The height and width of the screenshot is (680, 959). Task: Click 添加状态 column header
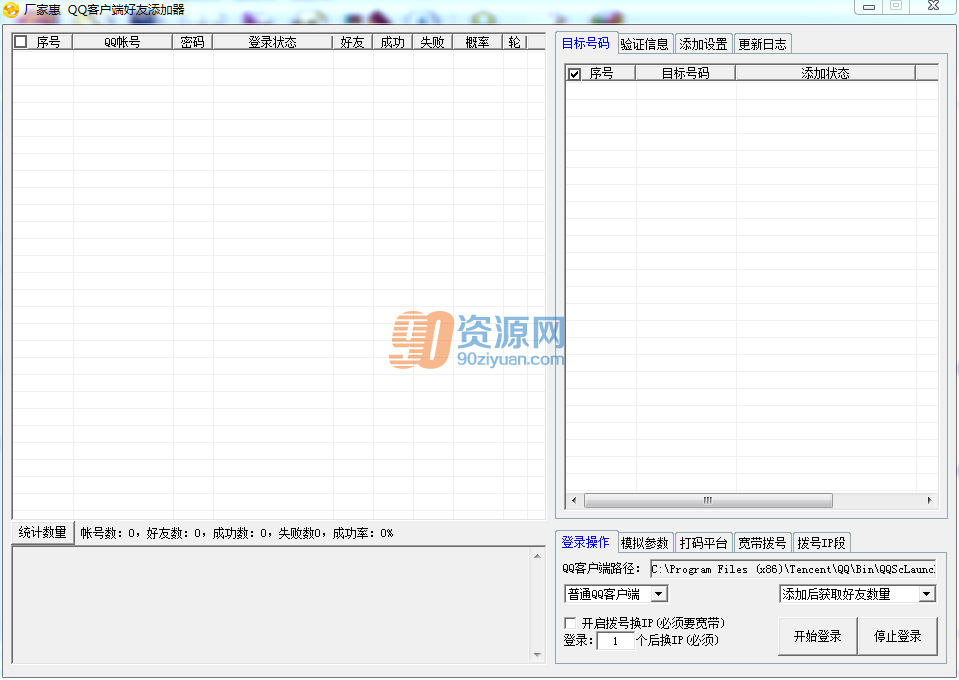[x=826, y=73]
